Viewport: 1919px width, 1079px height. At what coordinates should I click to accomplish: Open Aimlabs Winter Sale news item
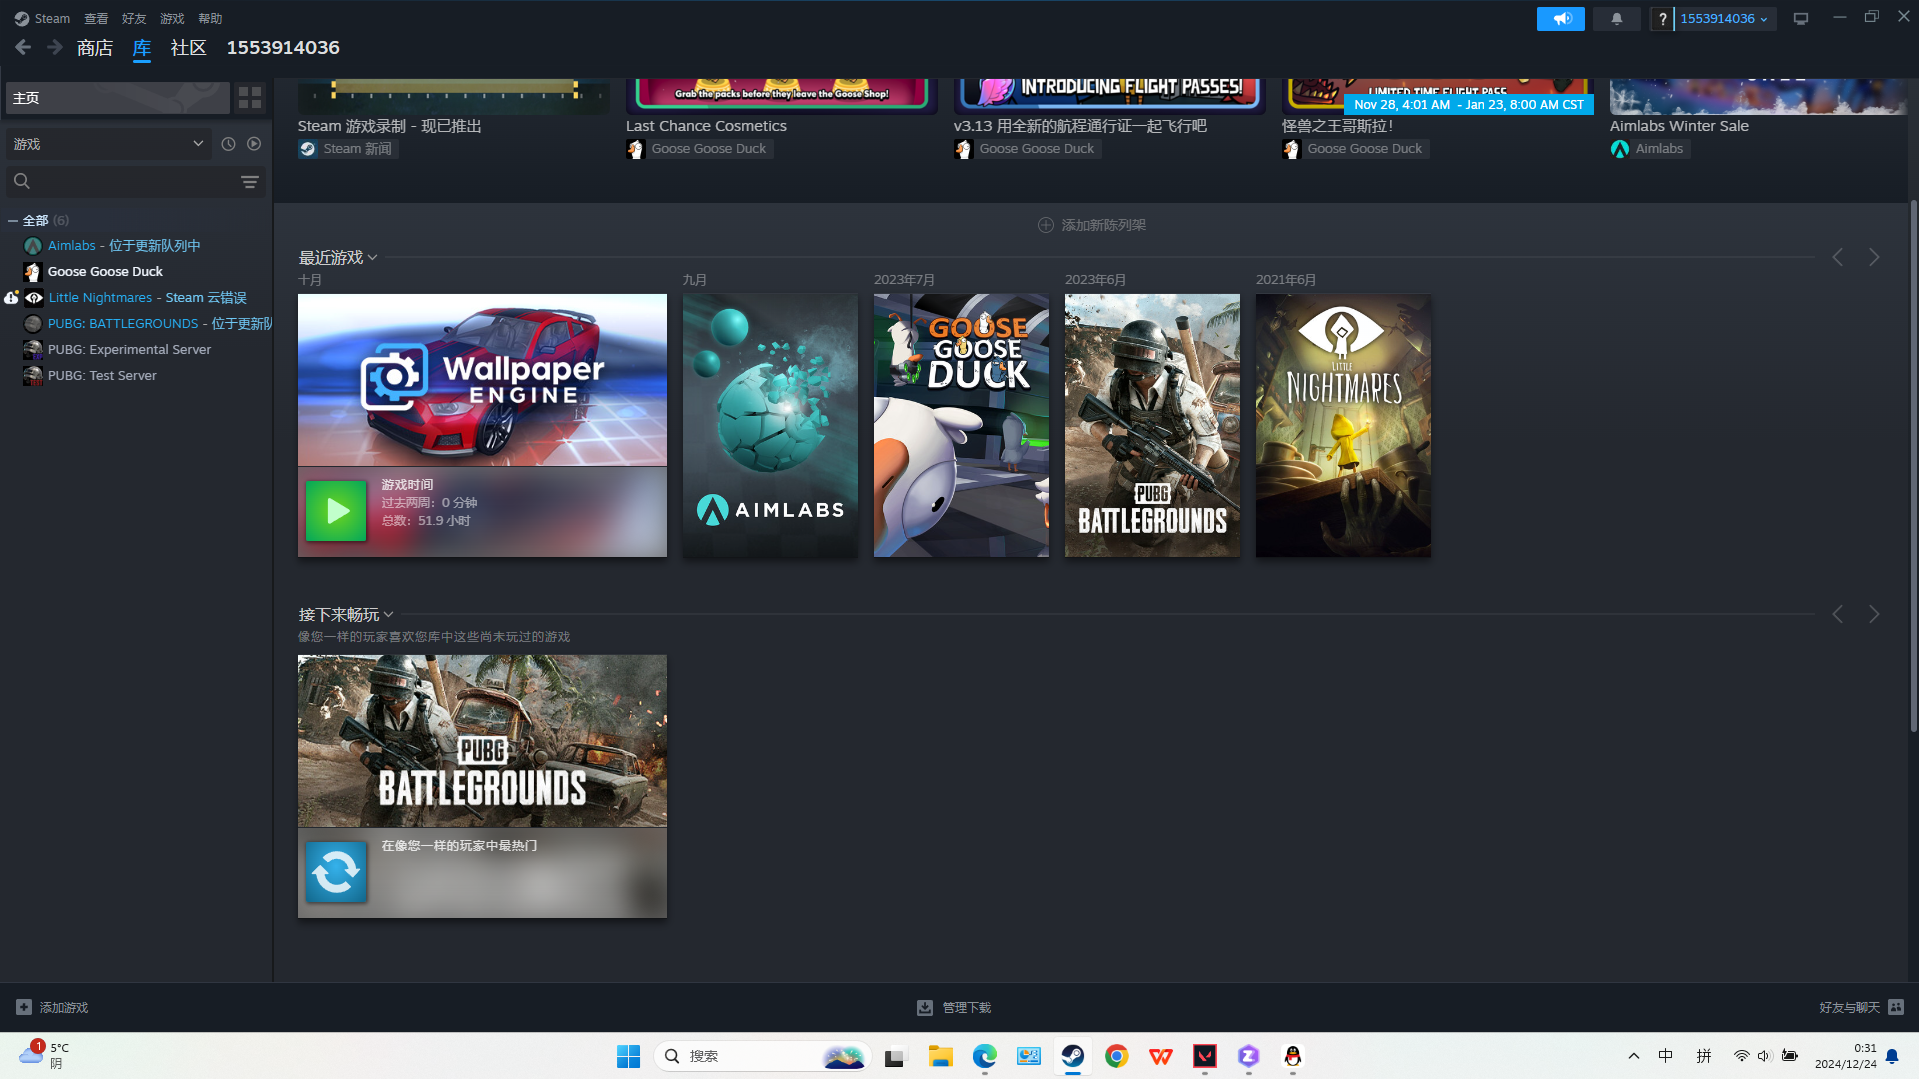pyautogui.click(x=1679, y=126)
